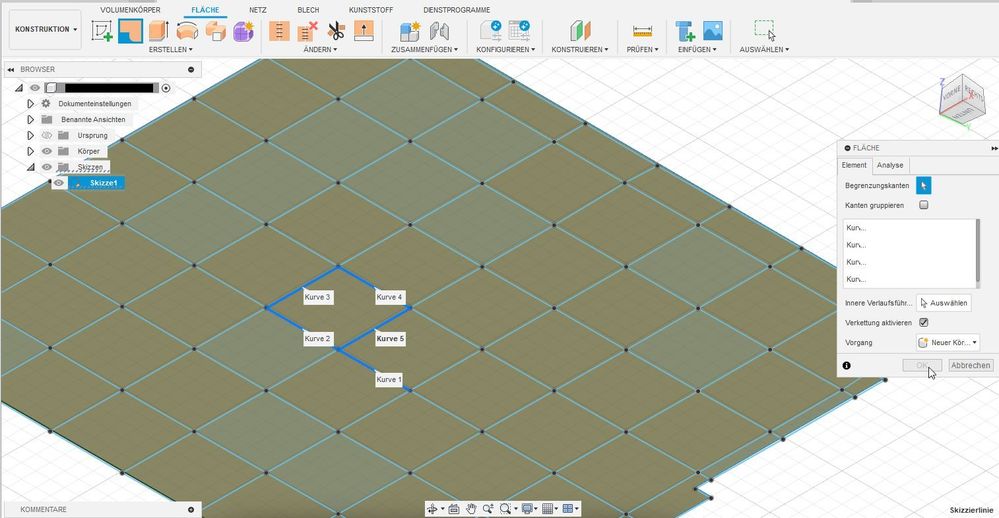999x518 pixels.
Task: Open the ERSTELLEN dropdown menu
Action: pyautogui.click(x=170, y=49)
